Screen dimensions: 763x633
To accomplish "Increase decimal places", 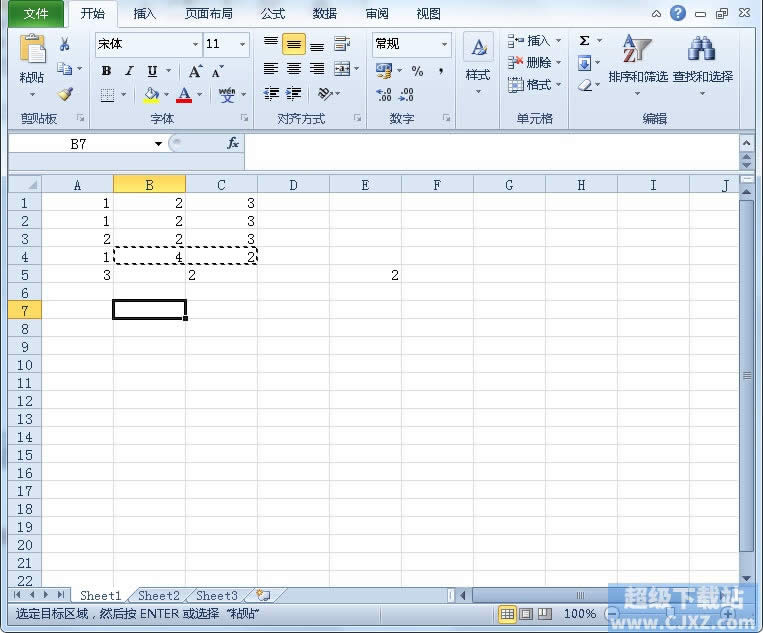I will click(384, 94).
